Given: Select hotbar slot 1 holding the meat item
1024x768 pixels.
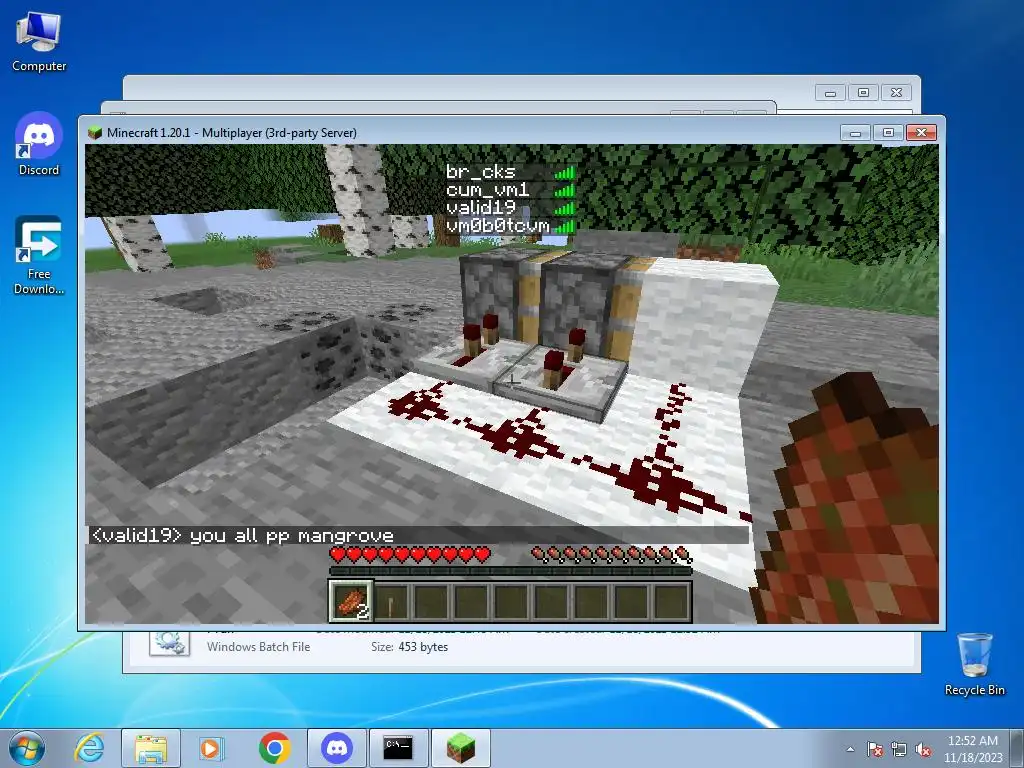Looking at the screenshot, I should [x=351, y=601].
